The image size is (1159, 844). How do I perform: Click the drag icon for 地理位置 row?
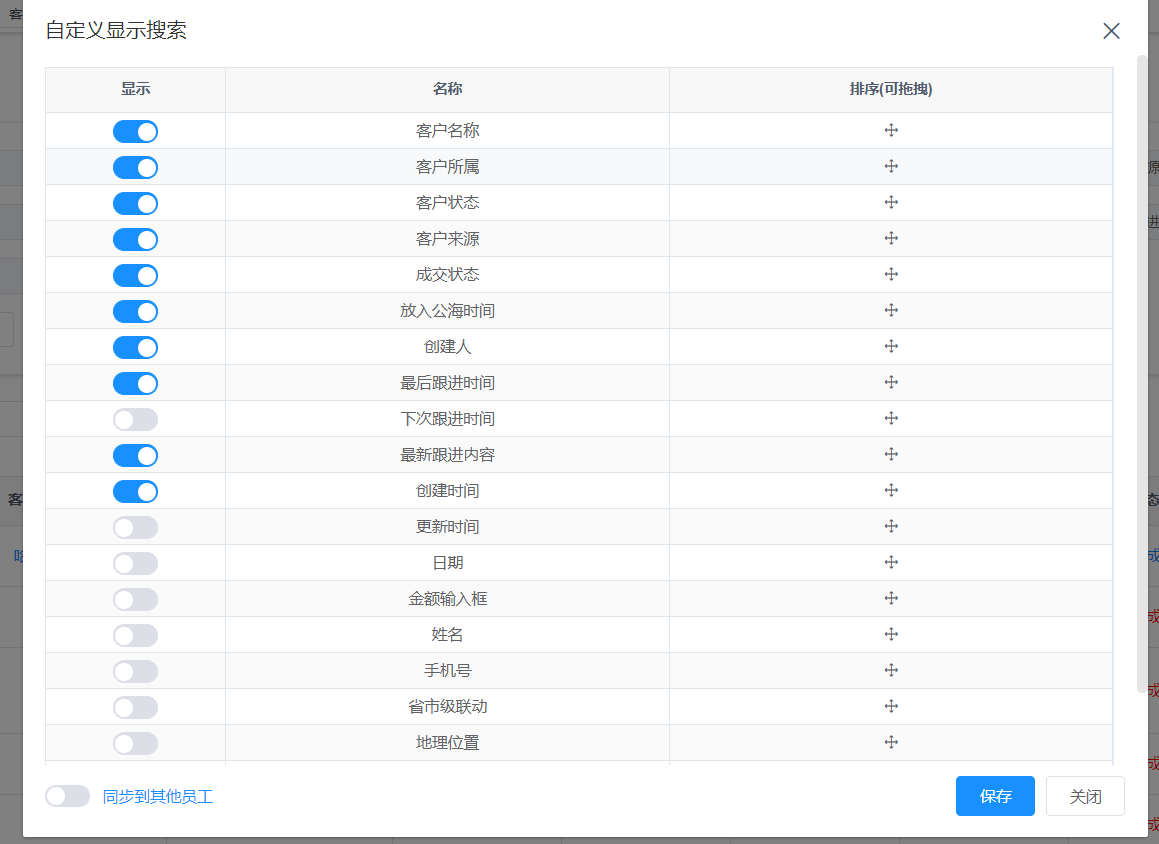[891, 743]
